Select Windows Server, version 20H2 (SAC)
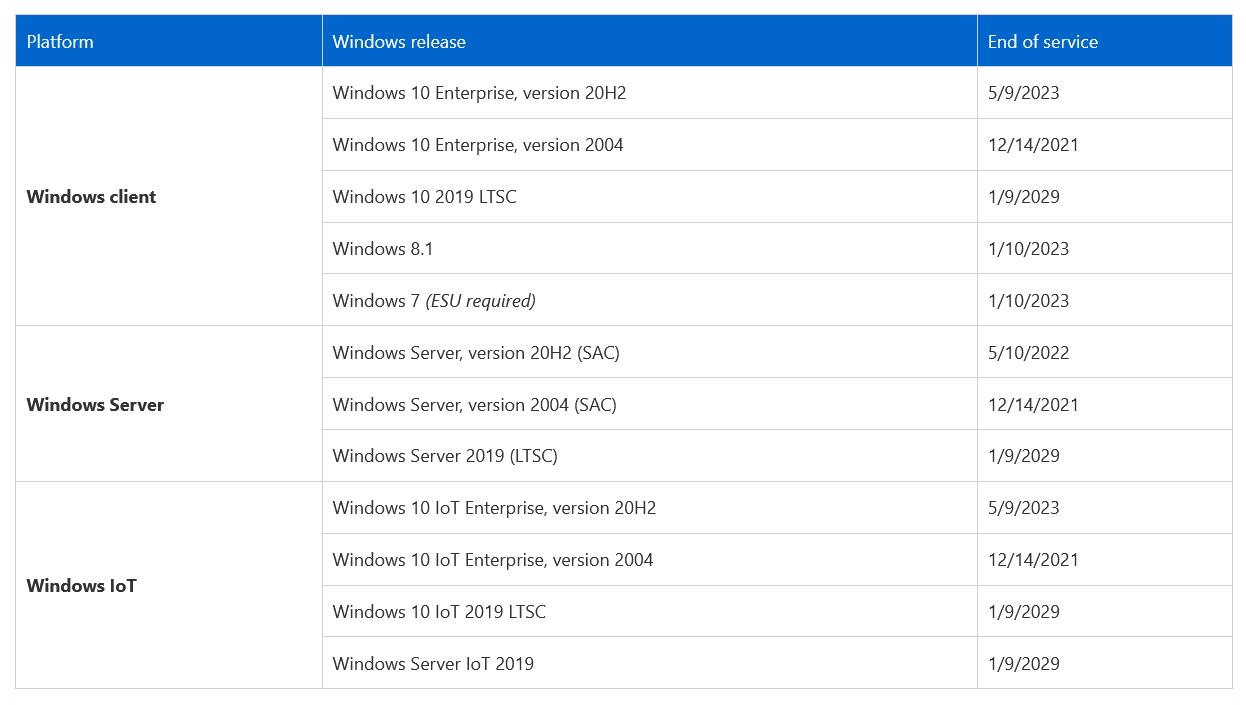This screenshot has height=705, width=1246. click(649, 352)
